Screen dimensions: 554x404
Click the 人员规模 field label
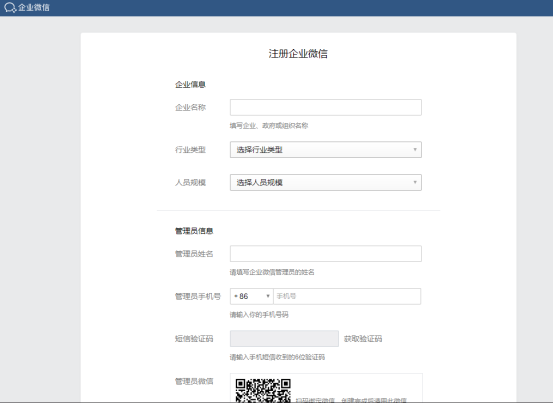(190, 183)
